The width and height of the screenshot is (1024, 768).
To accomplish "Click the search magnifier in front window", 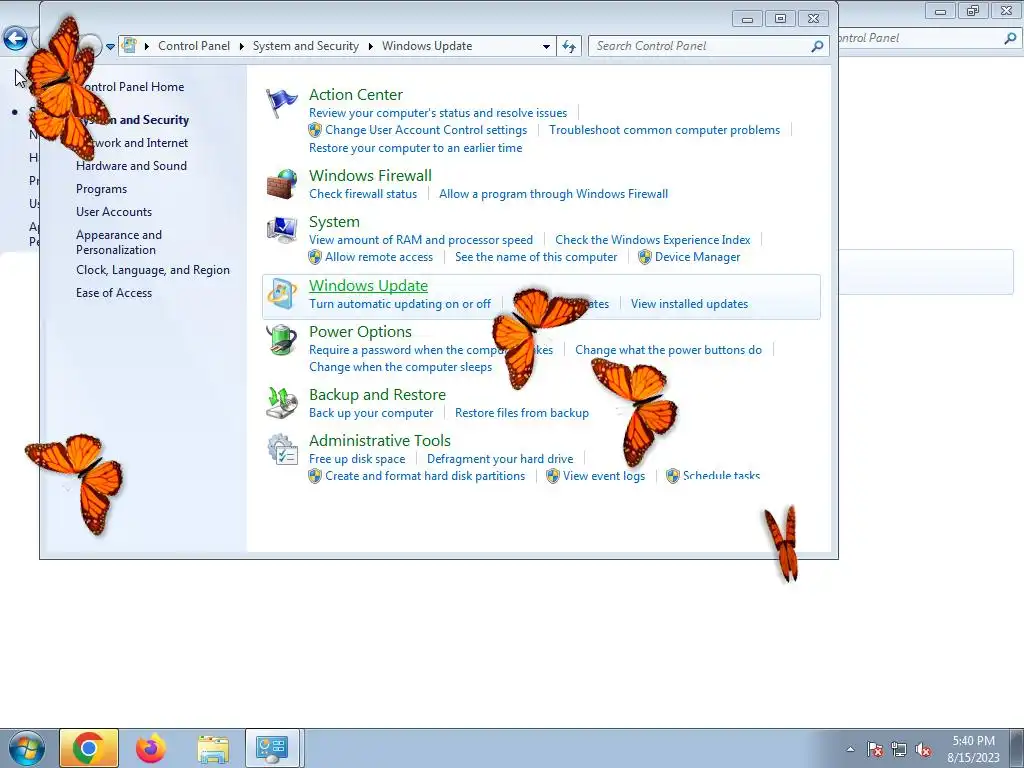I will 817,46.
